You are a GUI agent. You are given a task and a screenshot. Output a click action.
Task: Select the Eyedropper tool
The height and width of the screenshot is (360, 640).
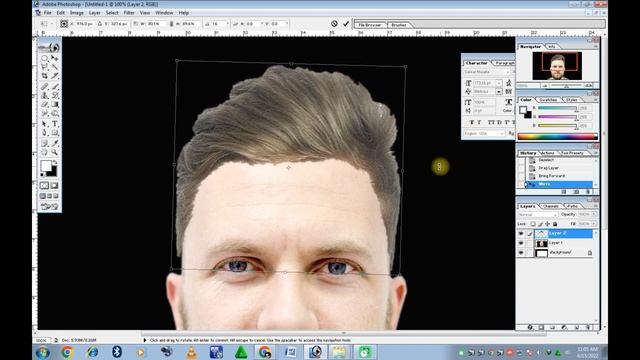pyautogui.click(x=55, y=143)
